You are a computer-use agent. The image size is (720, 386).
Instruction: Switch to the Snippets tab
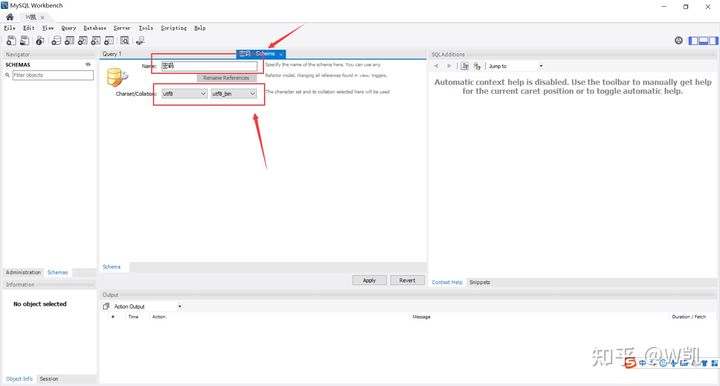pos(479,282)
